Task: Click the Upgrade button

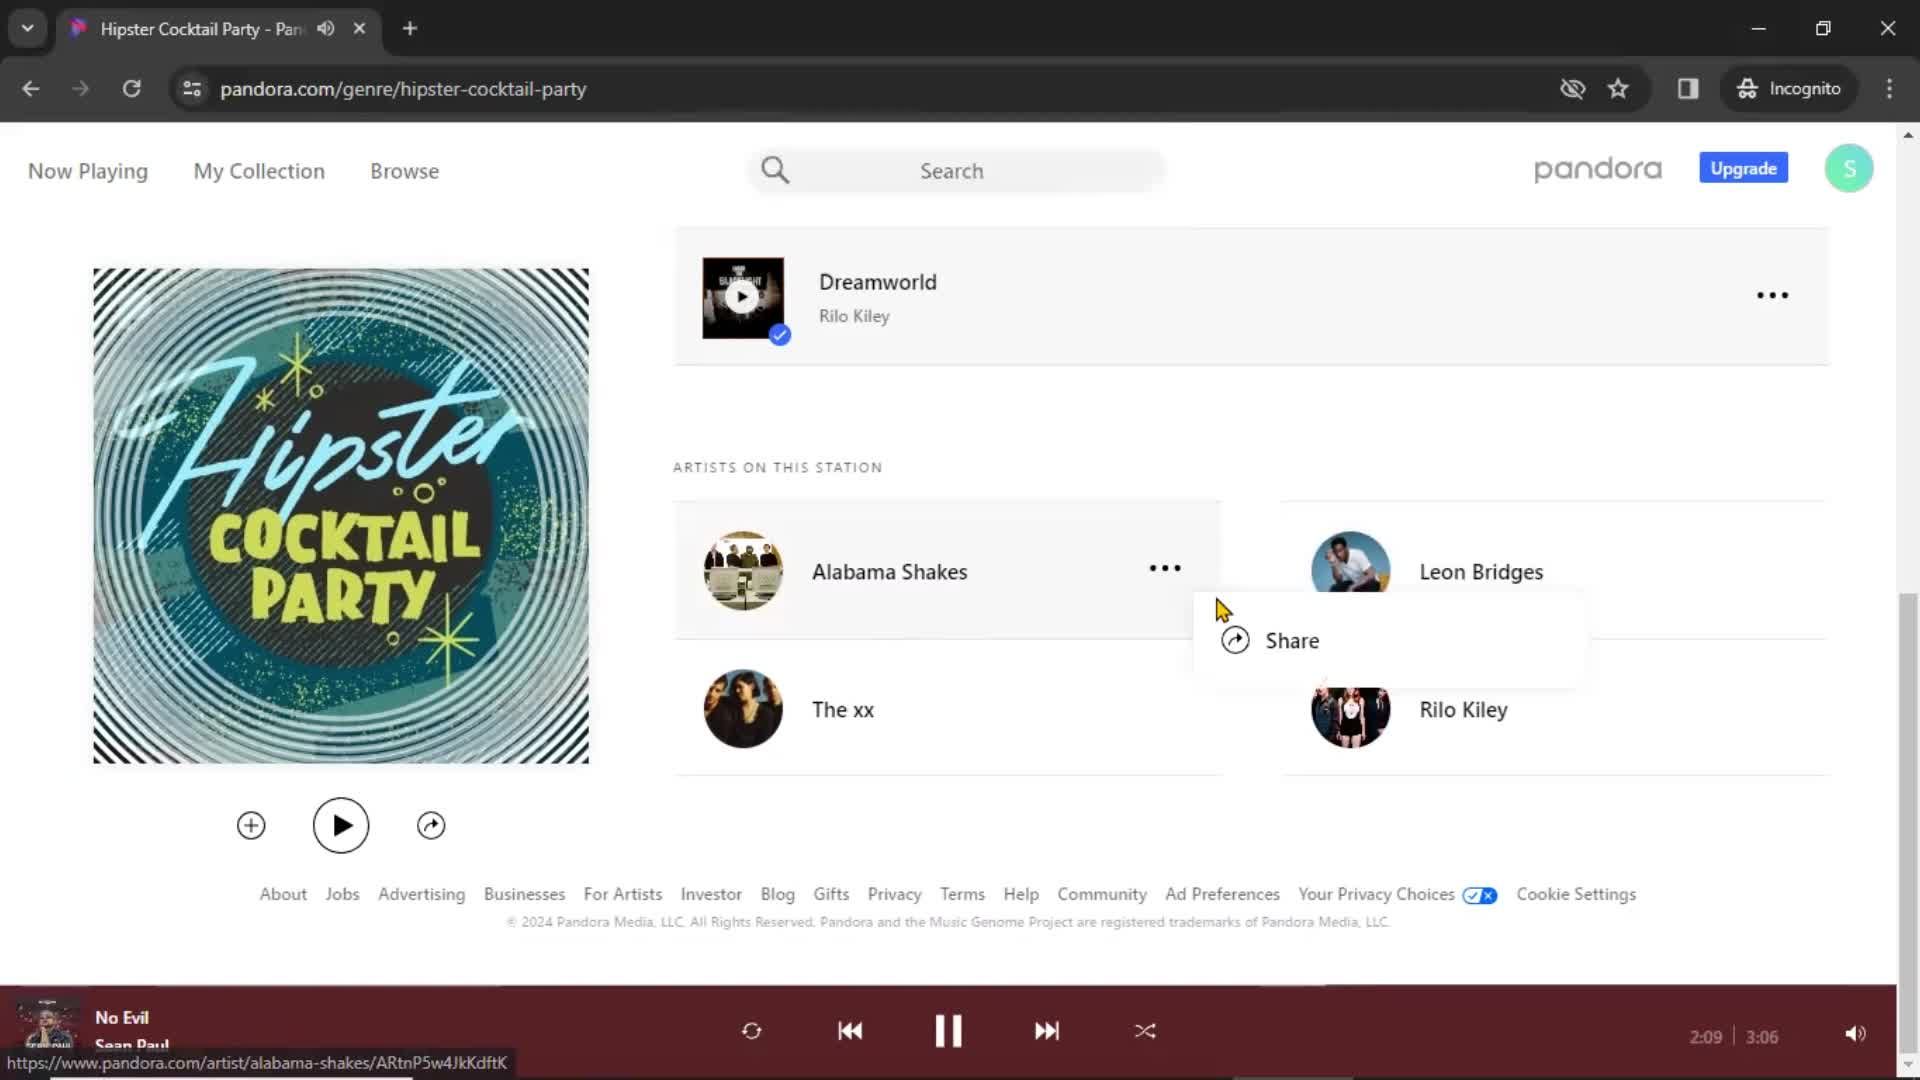Action: (1743, 169)
